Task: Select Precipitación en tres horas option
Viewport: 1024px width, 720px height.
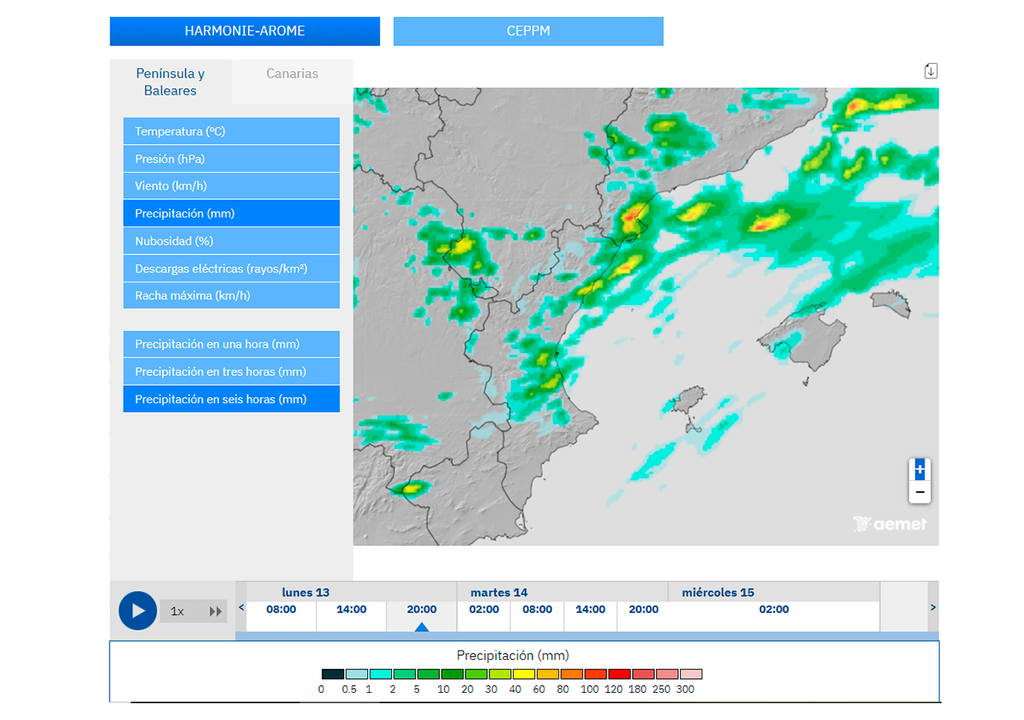Action: point(231,372)
